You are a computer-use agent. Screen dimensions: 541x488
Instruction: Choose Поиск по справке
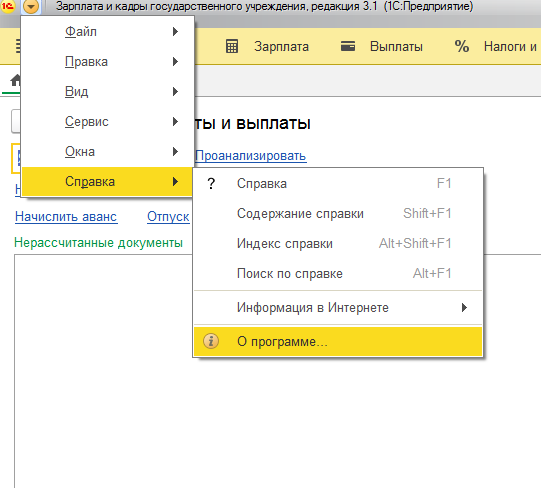point(338,274)
